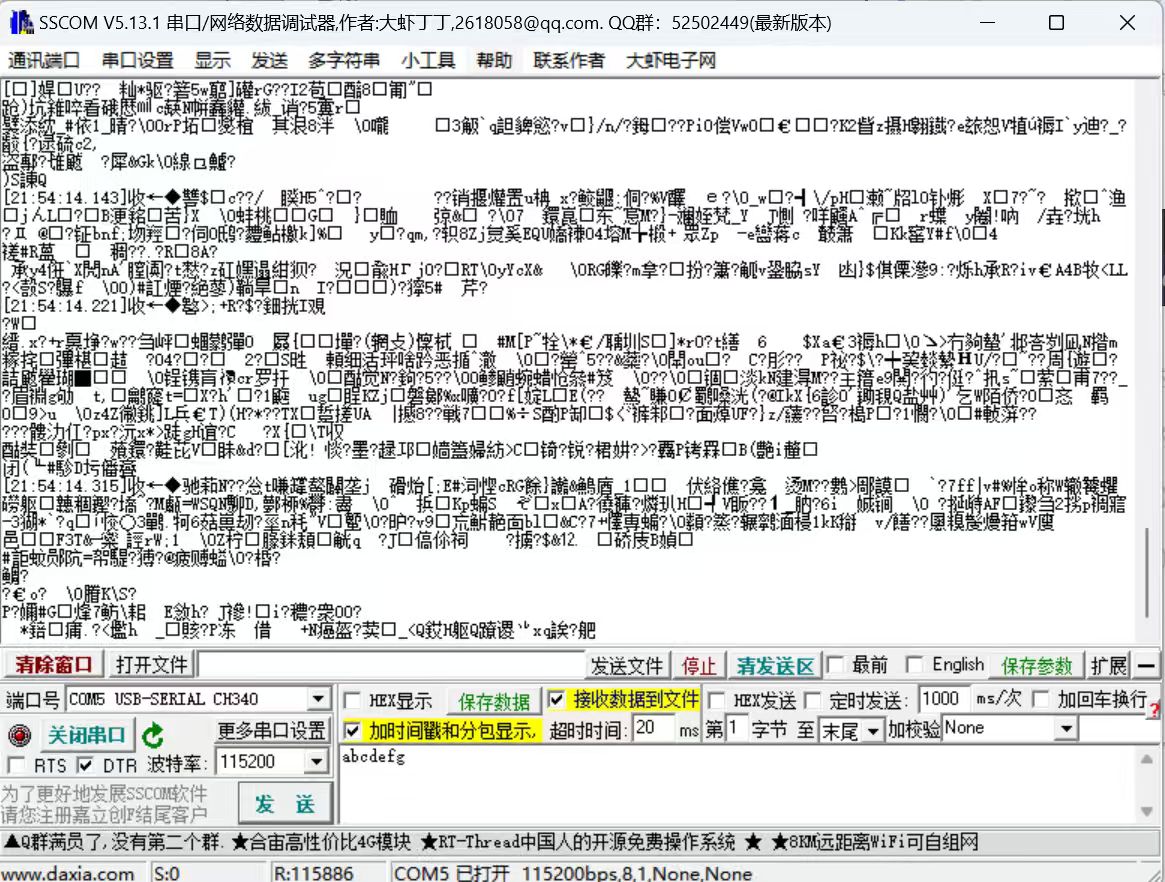Click the 打开文件 button
1165x882 pixels.
[152, 664]
